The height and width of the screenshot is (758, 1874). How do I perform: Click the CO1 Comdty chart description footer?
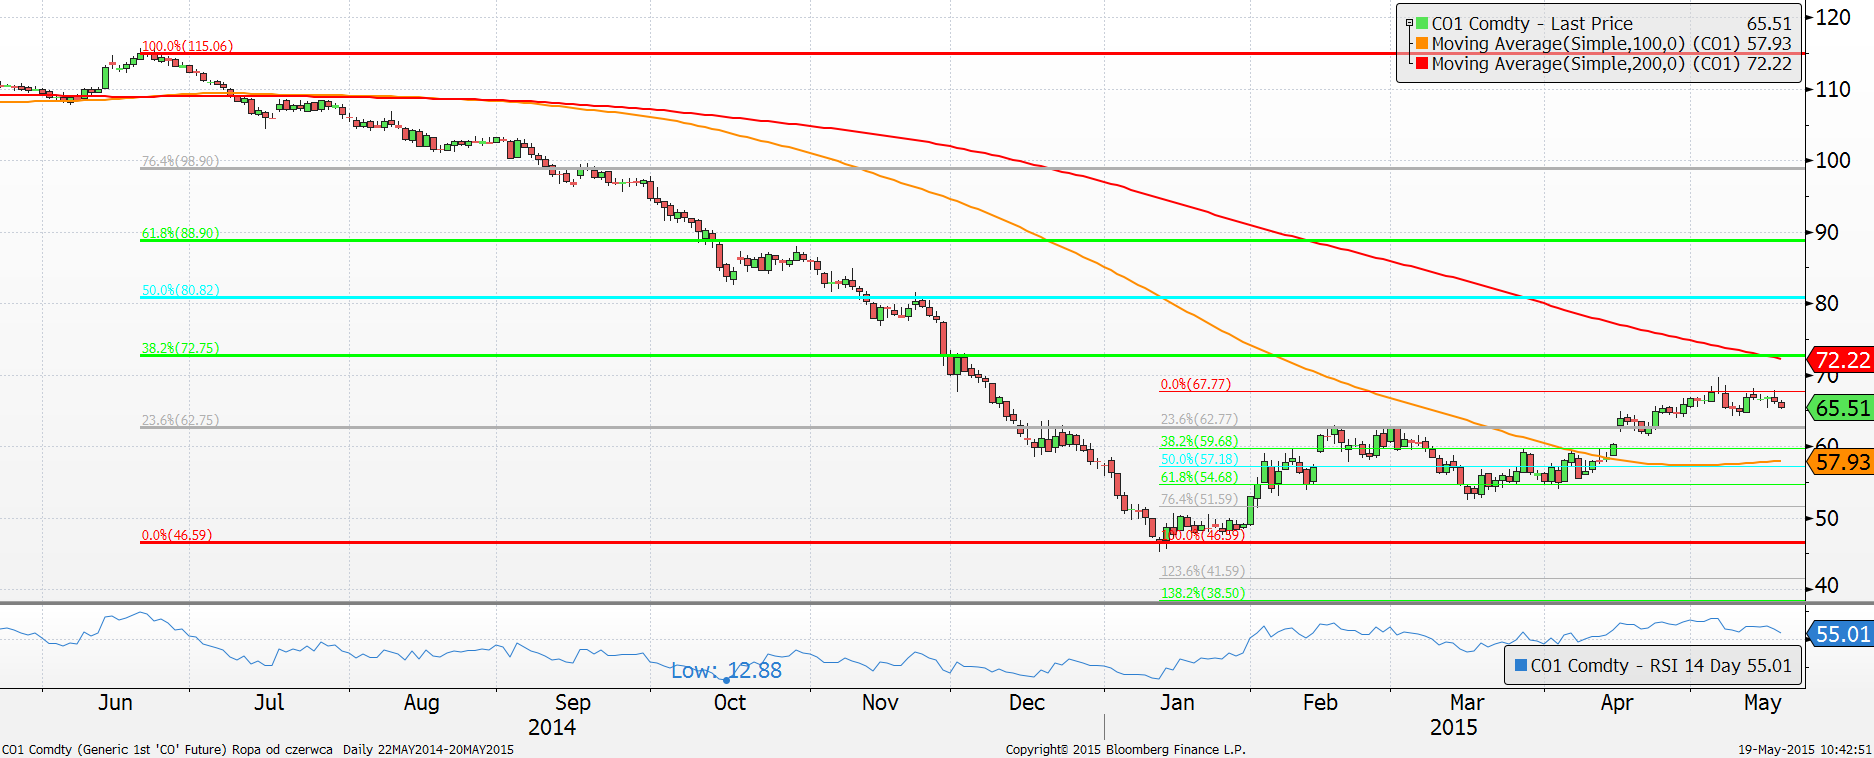[x=258, y=750]
